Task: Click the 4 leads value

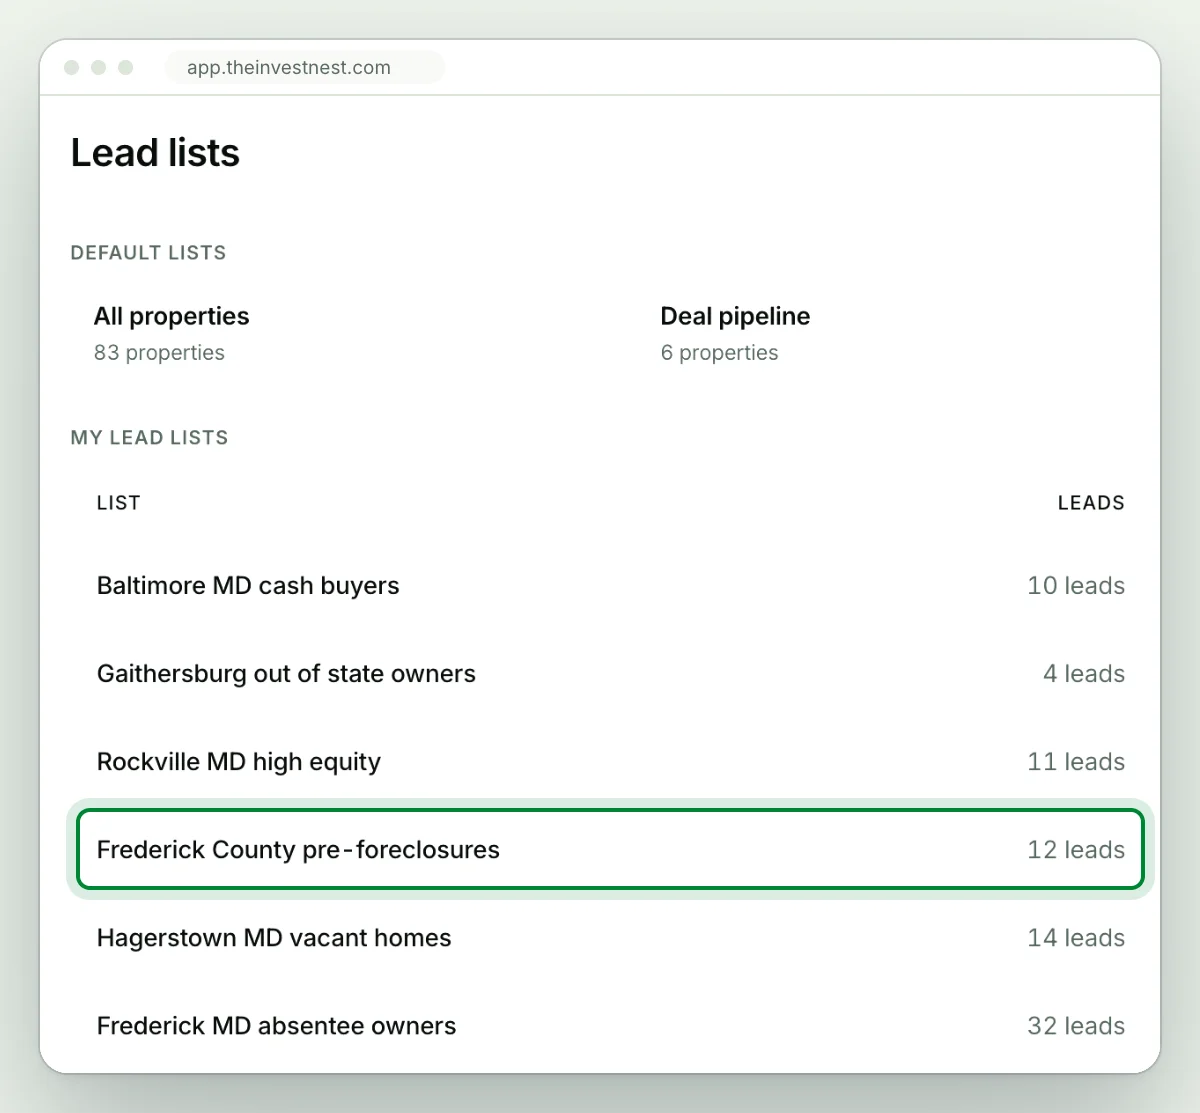Action: [x=1084, y=674]
